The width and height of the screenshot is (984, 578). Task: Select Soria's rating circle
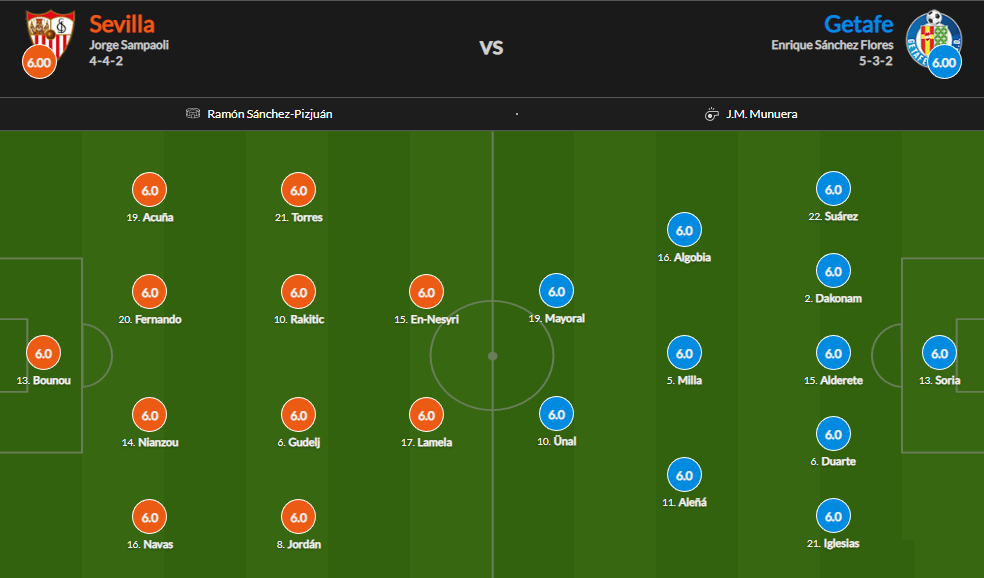[x=939, y=353]
